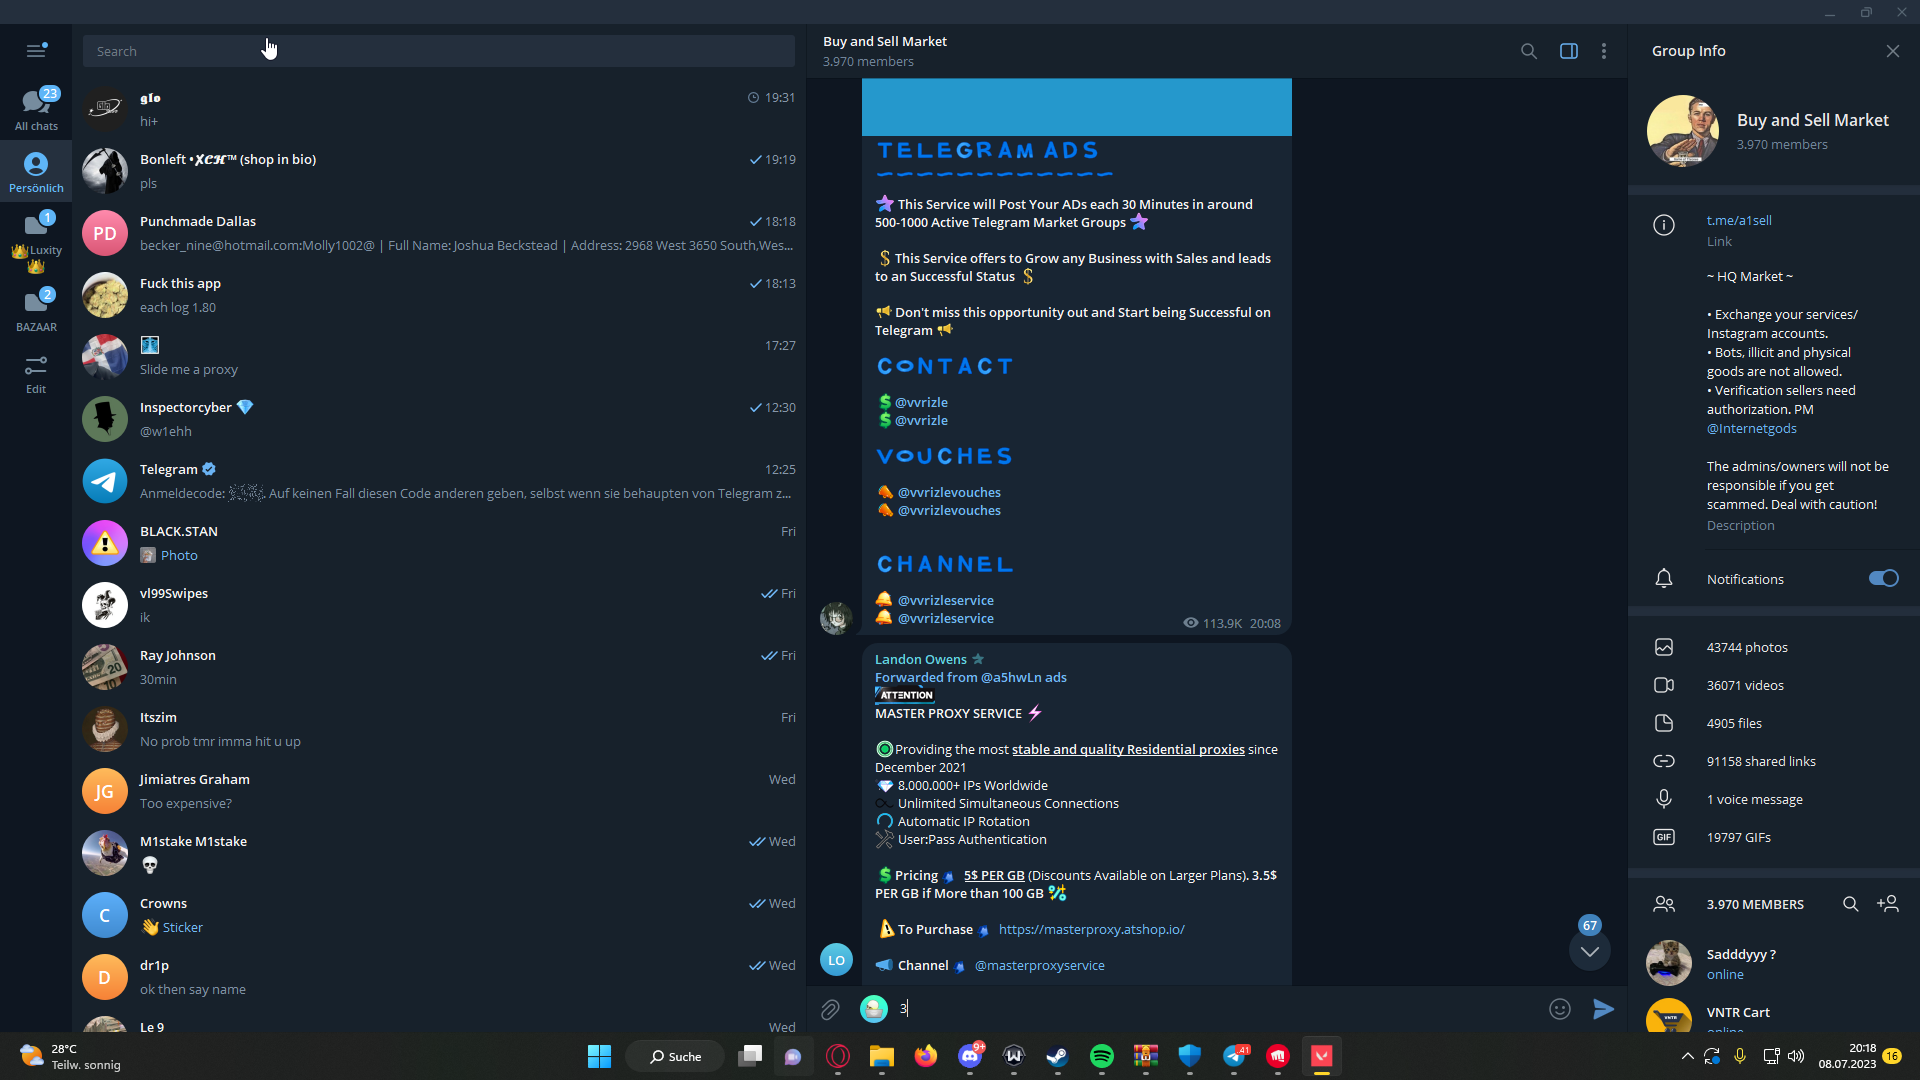Open the 43744 photos shared media
The image size is (1920, 1080).
point(1746,648)
